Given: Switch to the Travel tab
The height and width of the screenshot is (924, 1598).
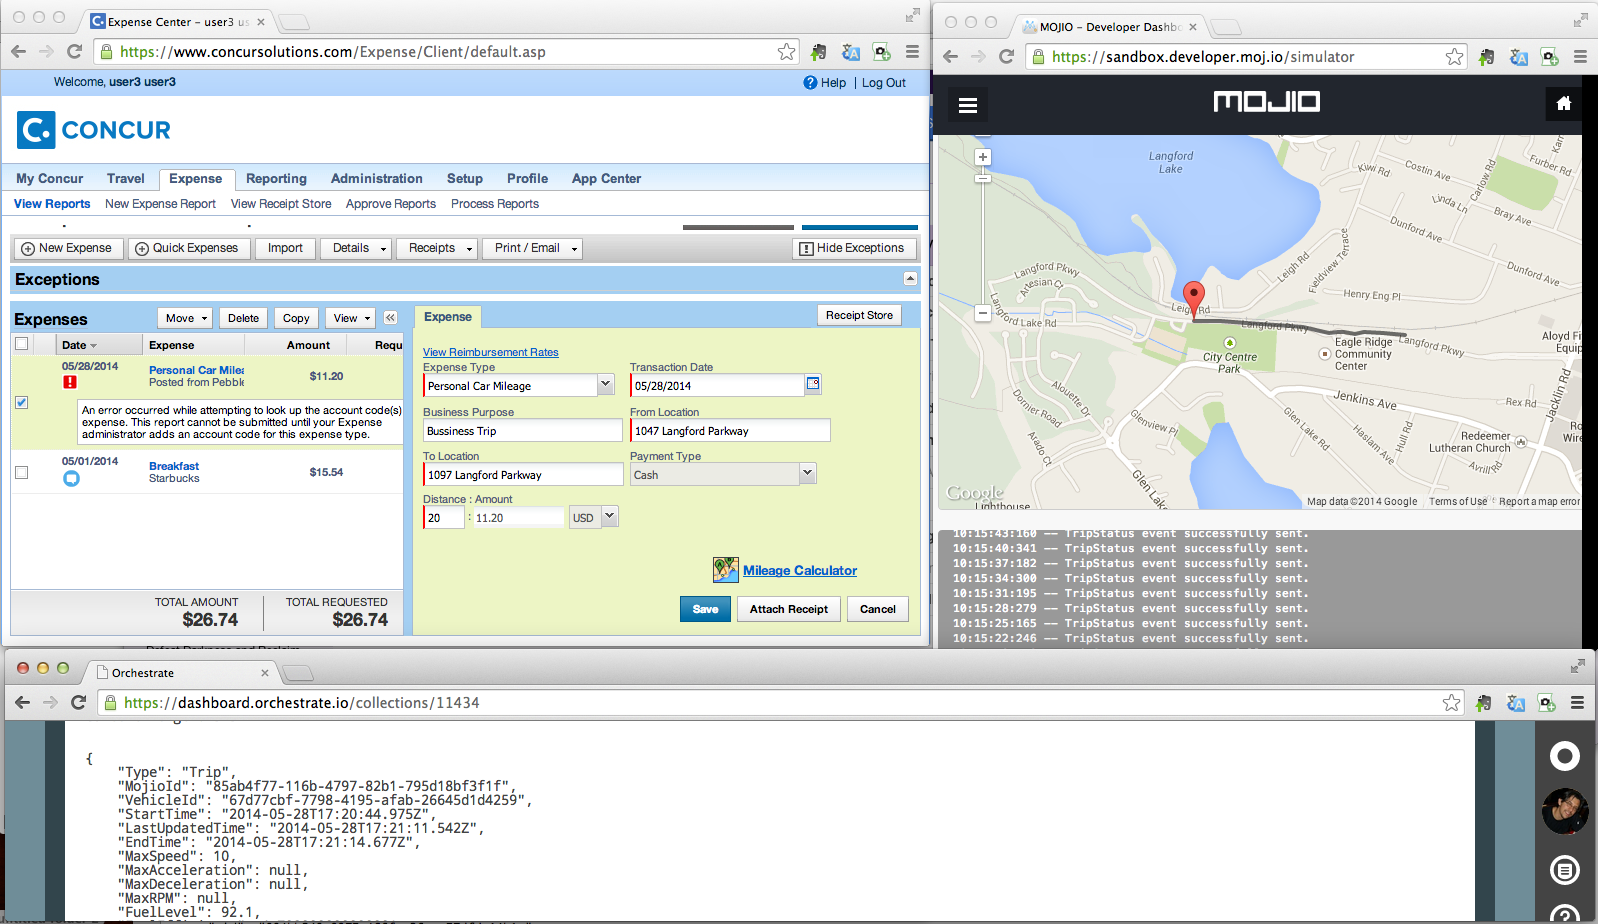Looking at the screenshot, I should 126,179.
